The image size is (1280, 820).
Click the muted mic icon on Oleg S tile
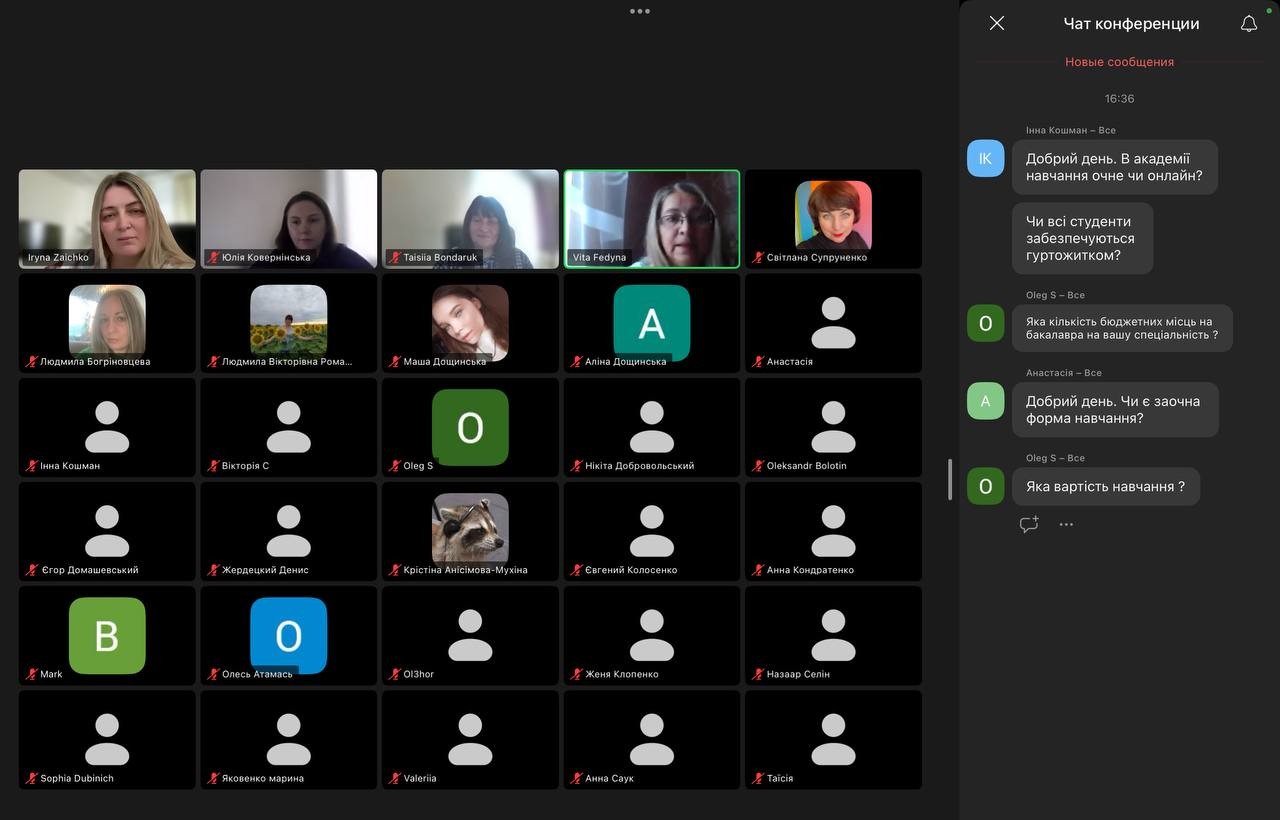click(395, 466)
